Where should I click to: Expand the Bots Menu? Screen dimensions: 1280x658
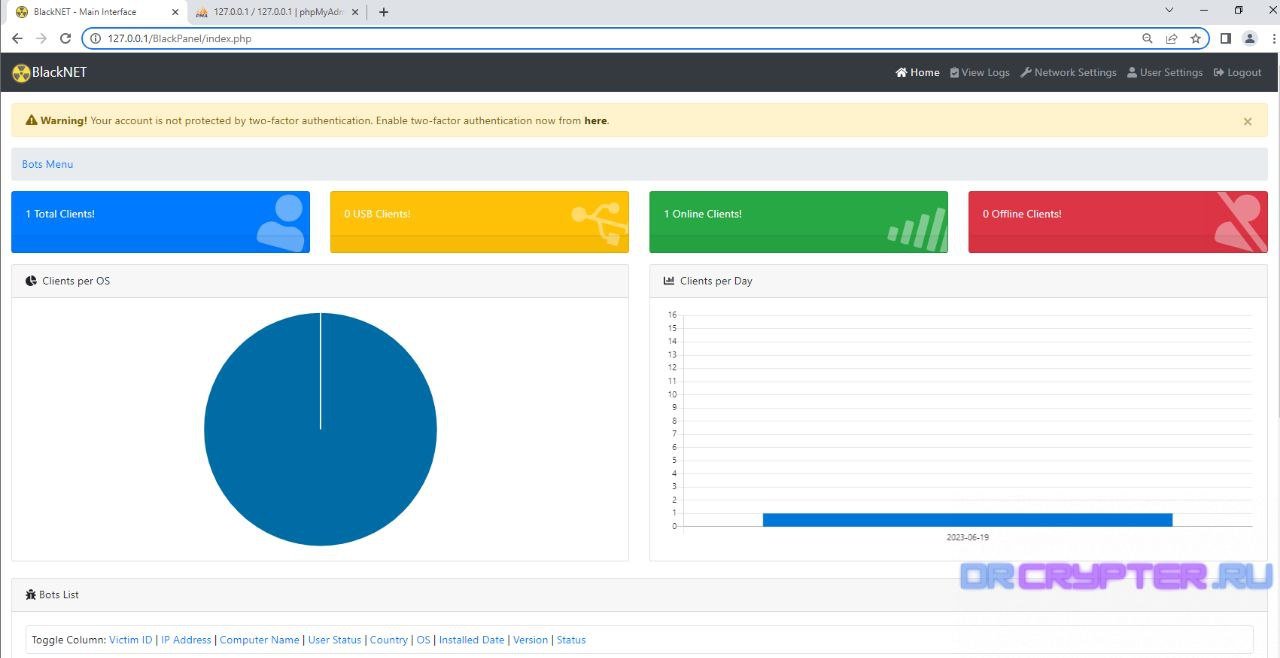pyautogui.click(x=47, y=164)
